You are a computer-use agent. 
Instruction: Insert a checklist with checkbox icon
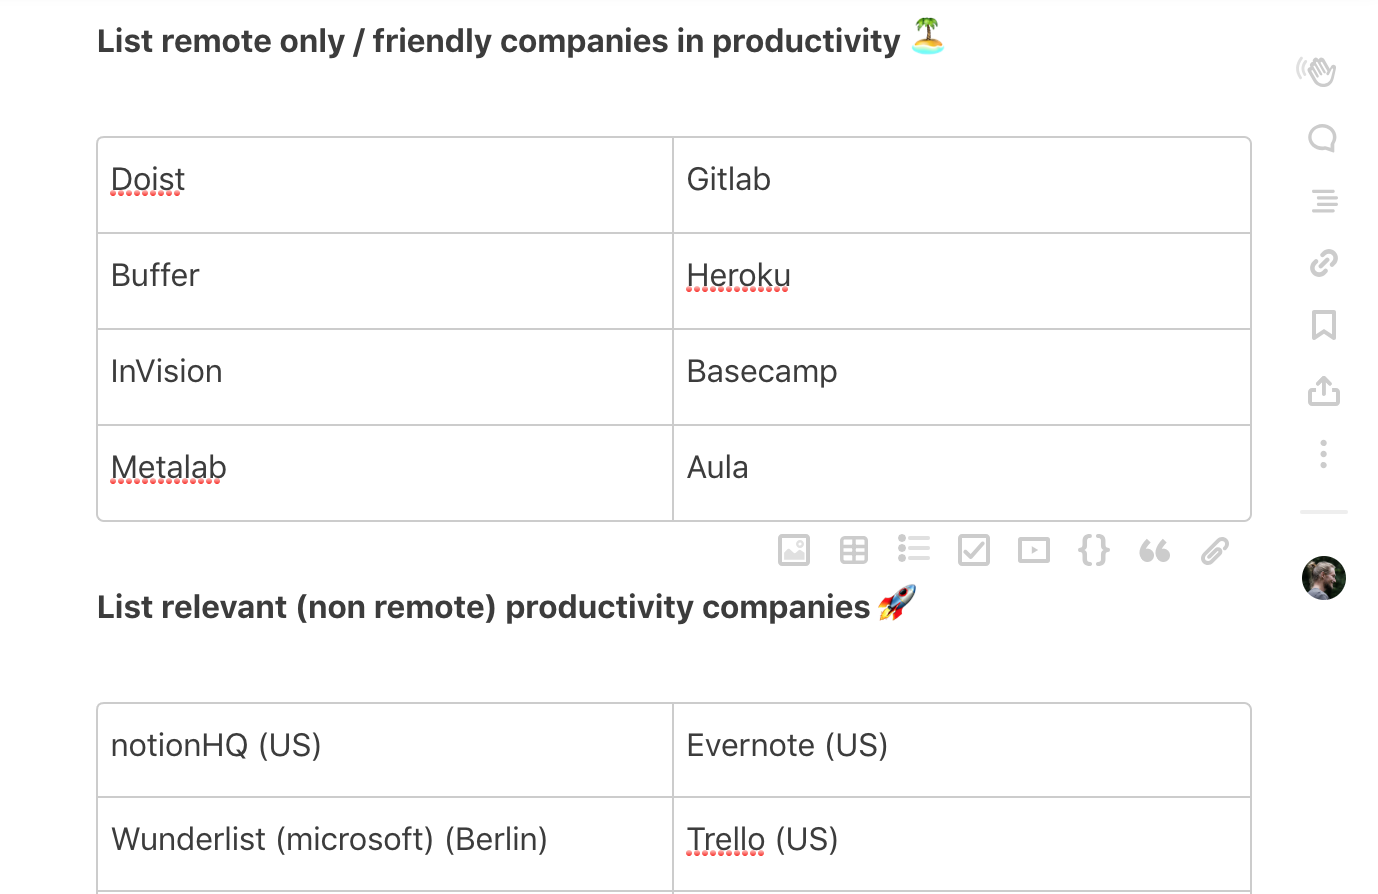coord(974,550)
